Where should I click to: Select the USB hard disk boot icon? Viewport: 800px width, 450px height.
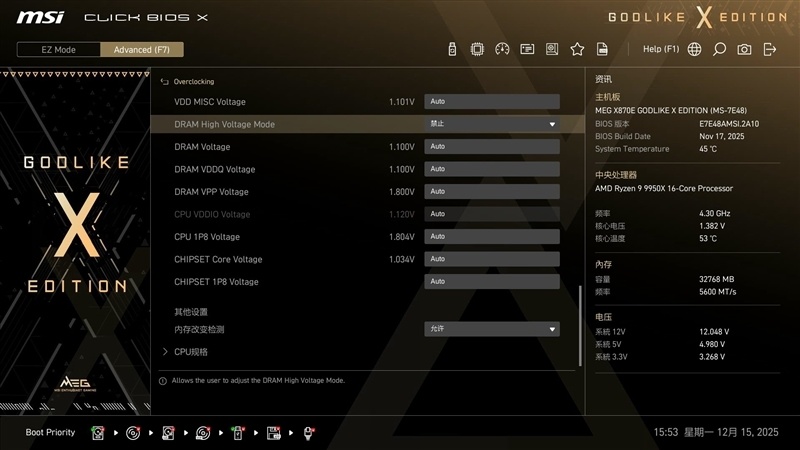pyautogui.click(x=168, y=433)
